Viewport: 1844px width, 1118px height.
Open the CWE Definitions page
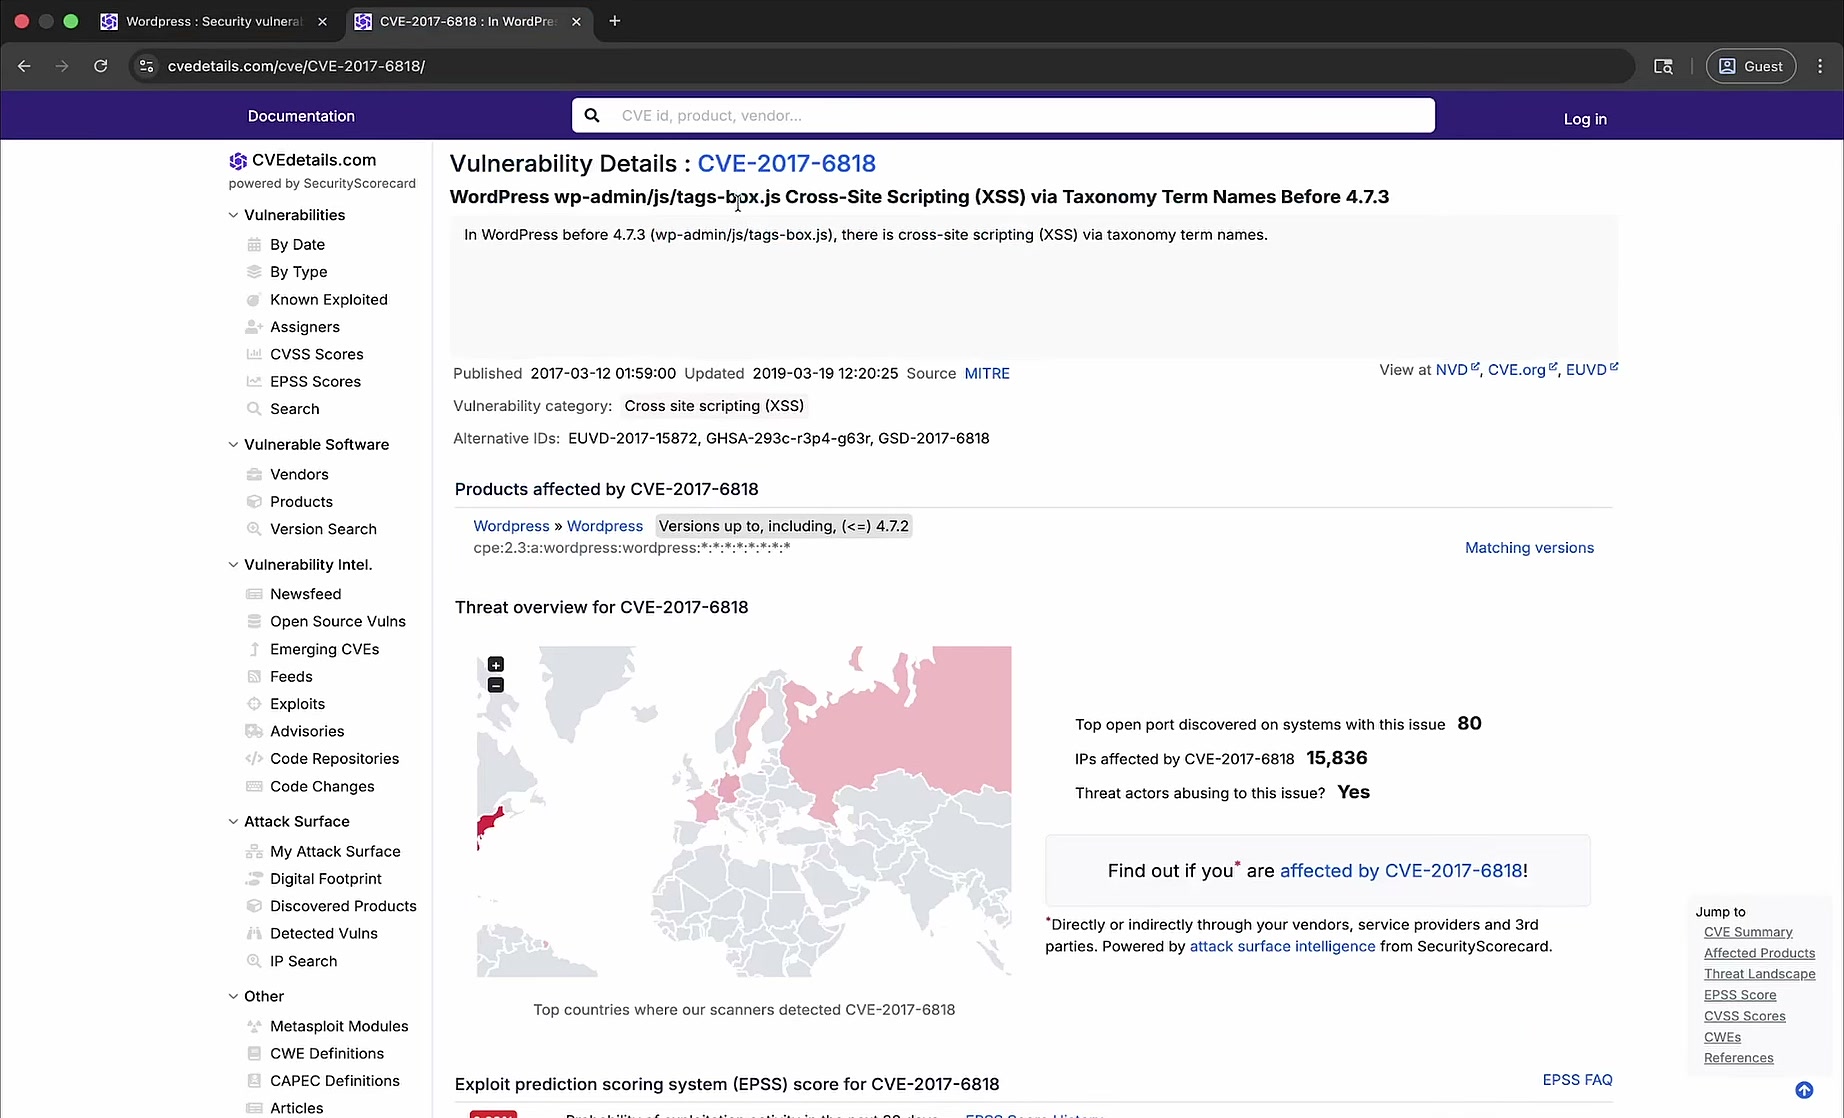[x=327, y=1053]
